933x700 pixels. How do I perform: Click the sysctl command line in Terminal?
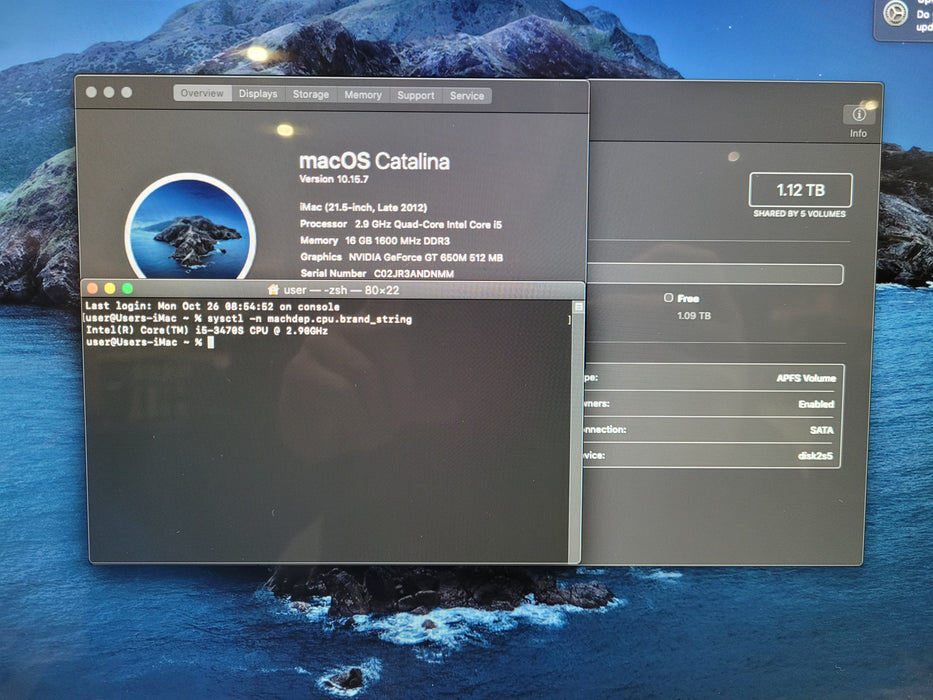249,319
